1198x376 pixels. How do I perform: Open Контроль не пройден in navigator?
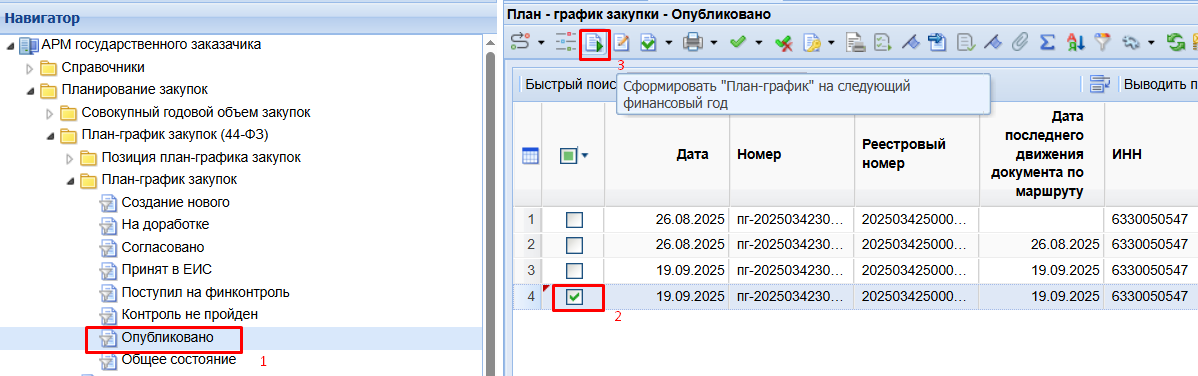[x=189, y=314]
